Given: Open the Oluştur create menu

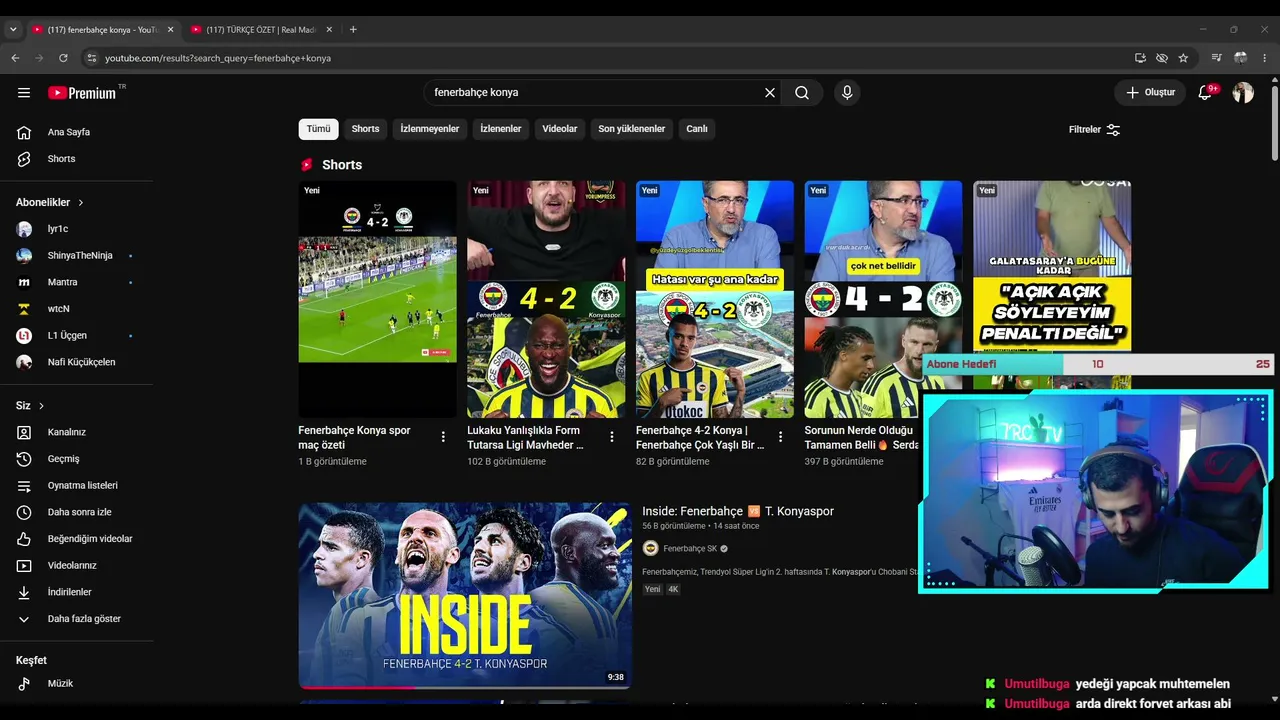Looking at the screenshot, I should point(1150,93).
